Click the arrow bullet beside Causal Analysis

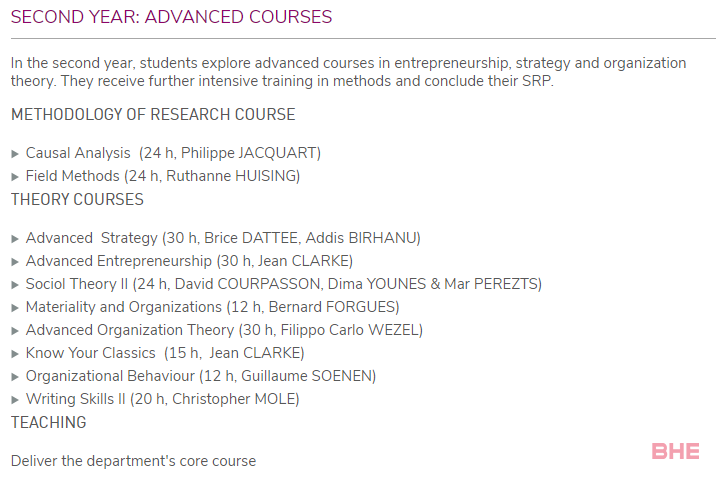(15, 154)
